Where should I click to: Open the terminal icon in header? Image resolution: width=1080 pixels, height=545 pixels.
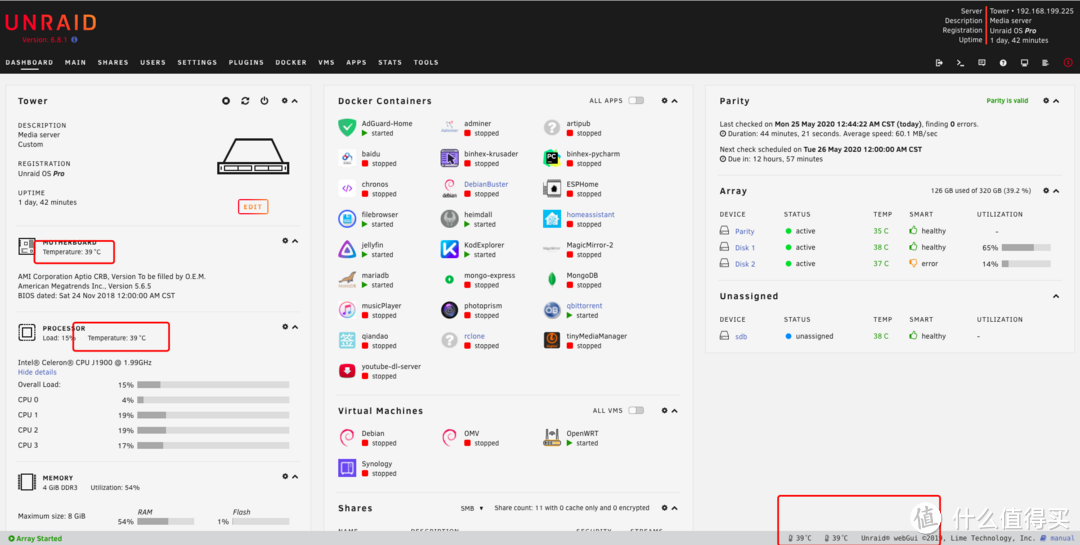(x=960, y=62)
